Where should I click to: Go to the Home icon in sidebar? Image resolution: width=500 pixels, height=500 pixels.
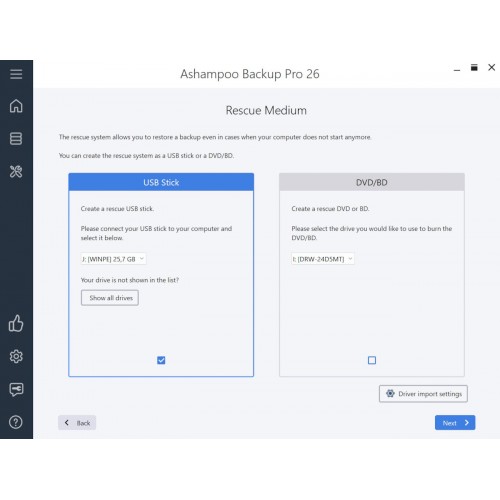click(x=16, y=106)
